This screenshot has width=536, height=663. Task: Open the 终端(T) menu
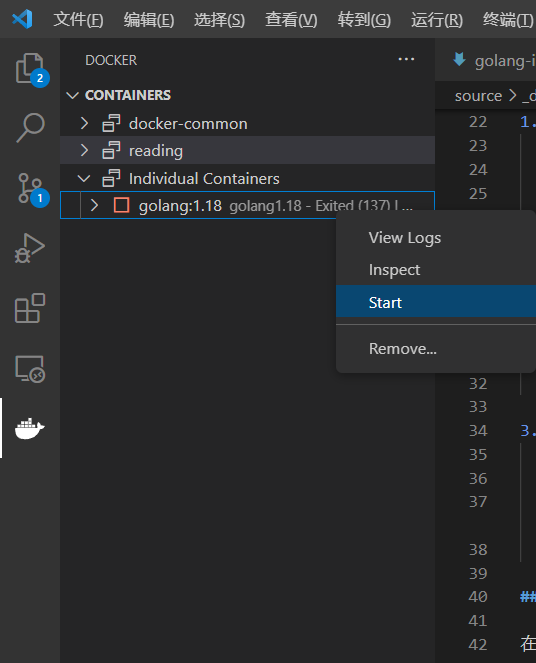point(508,19)
